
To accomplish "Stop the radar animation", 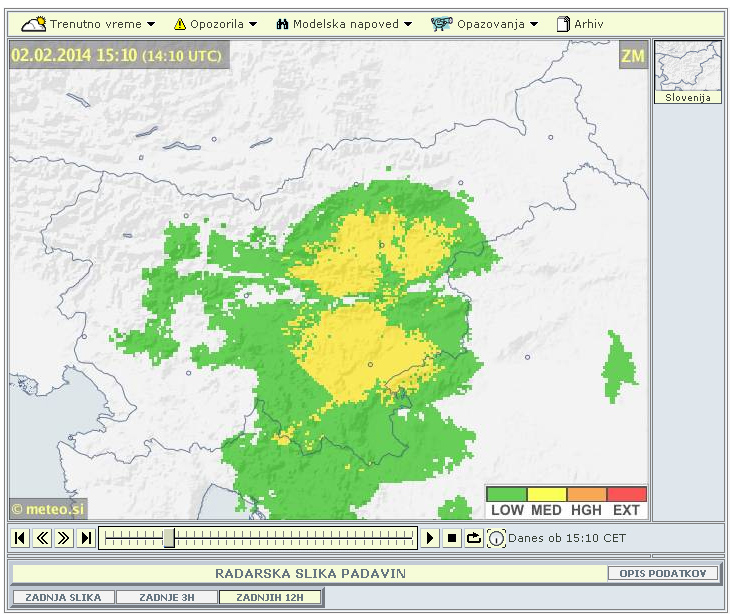I will tap(452, 538).
